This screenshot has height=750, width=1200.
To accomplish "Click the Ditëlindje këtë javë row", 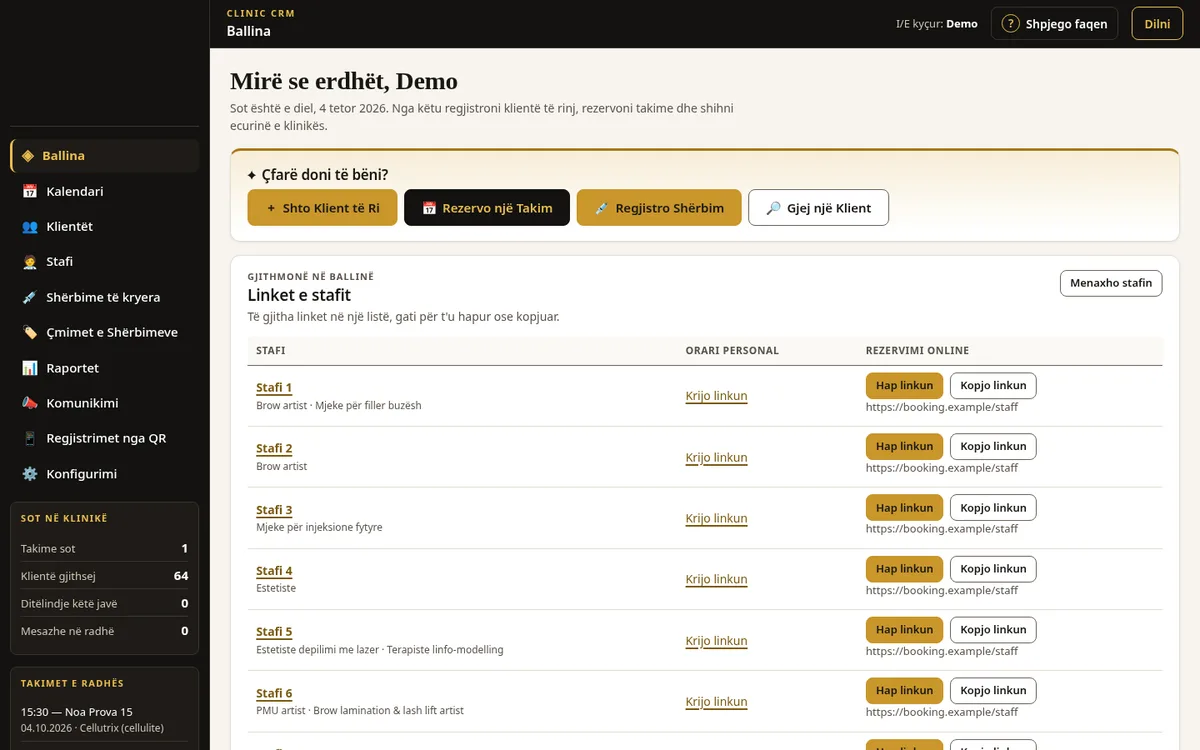I will (x=105, y=604).
